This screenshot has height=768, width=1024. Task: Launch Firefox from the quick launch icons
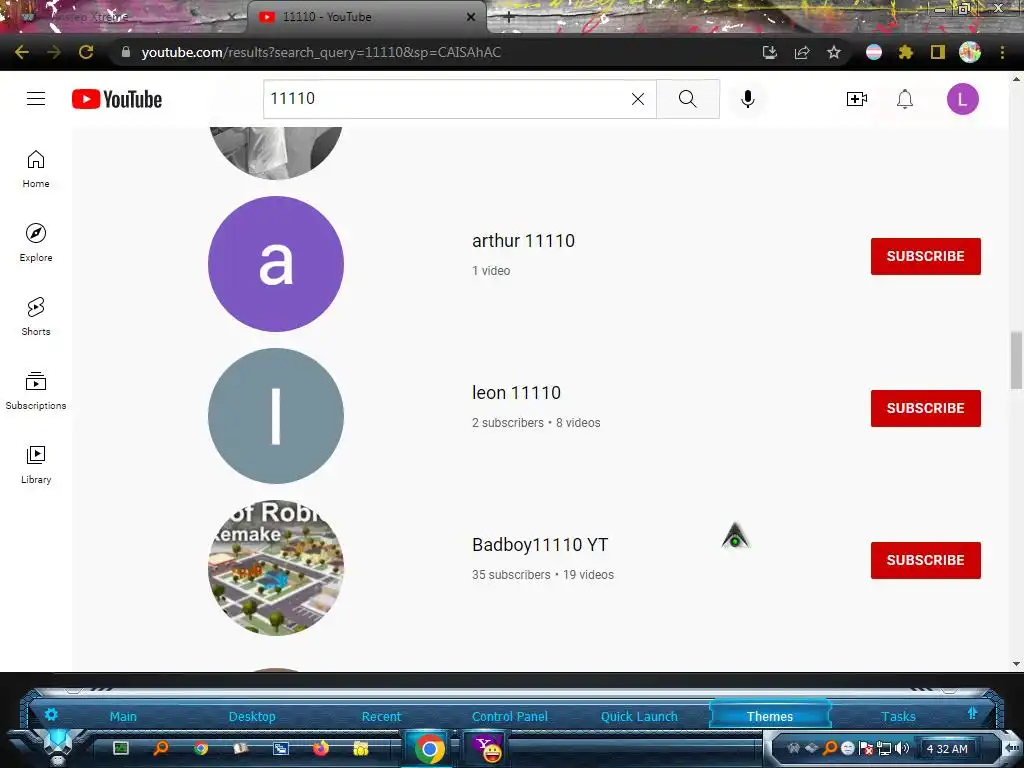click(320, 748)
